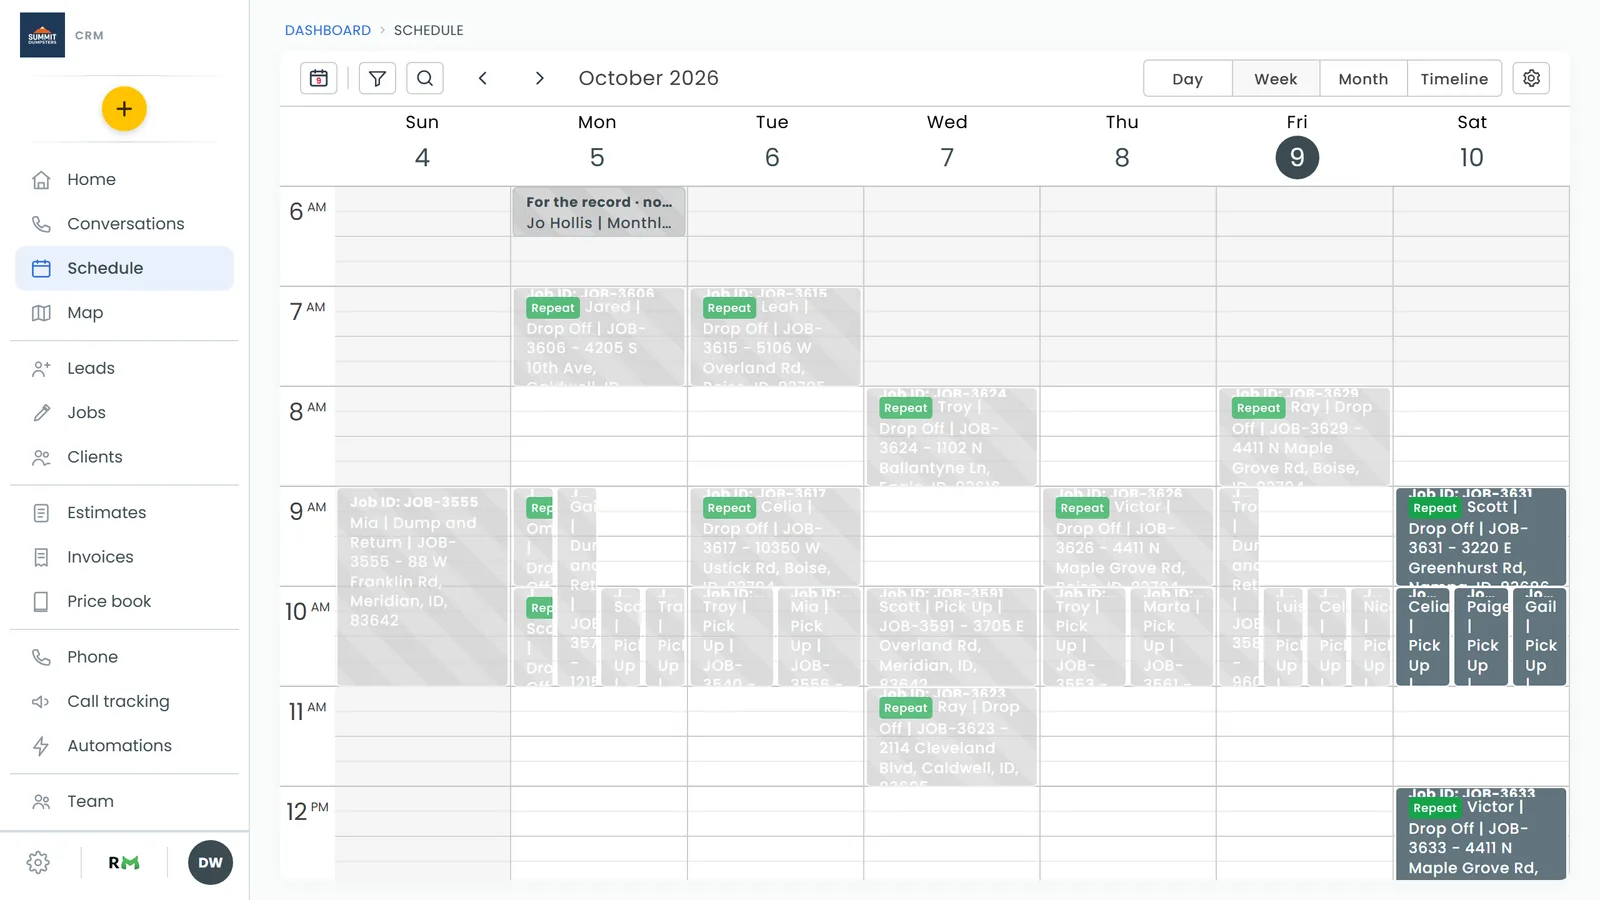
Task: Switch to the Week view
Action: pyautogui.click(x=1276, y=79)
